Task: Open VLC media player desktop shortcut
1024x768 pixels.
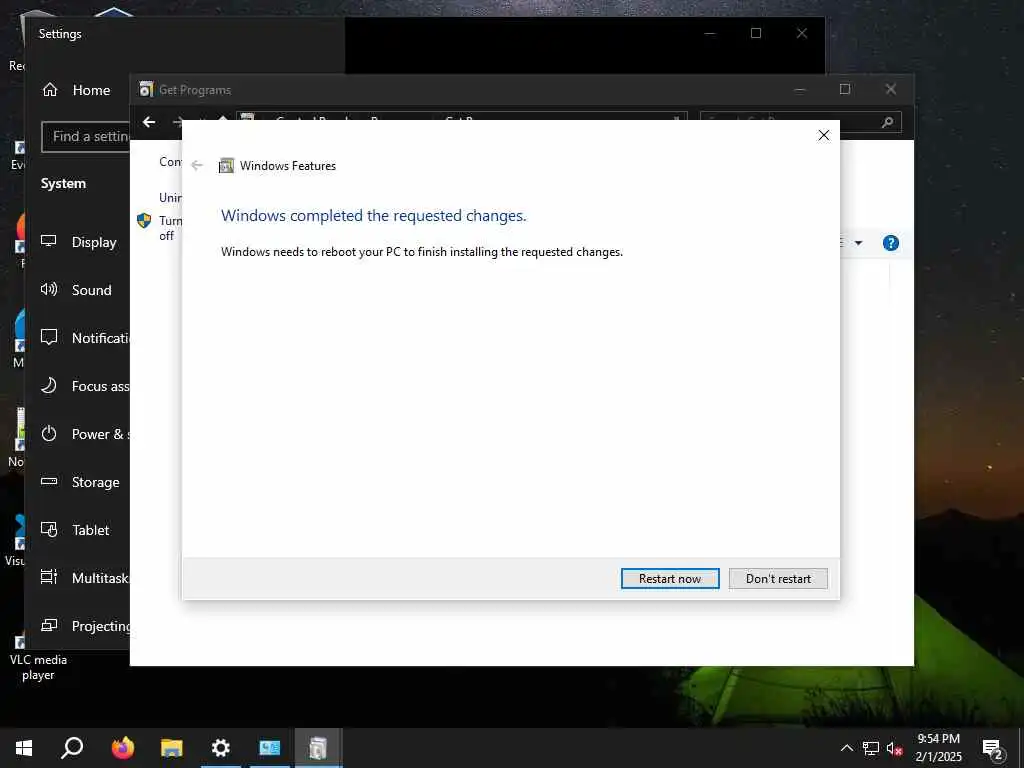Action: (x=38, y=656)
